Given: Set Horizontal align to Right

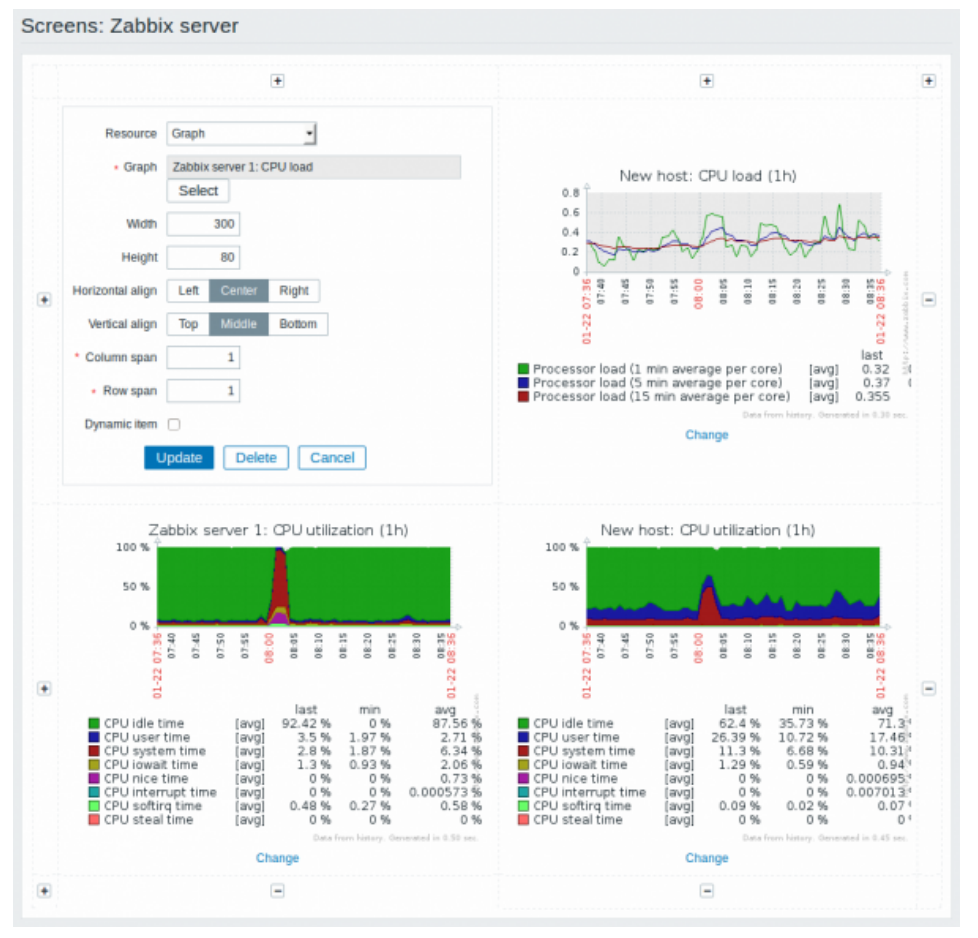Looking at the screenshot, I should (294, 291).
